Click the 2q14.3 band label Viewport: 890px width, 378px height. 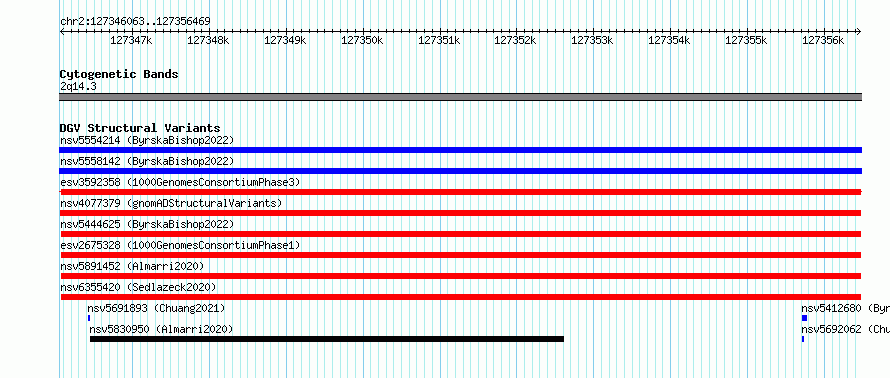point(78,87)
